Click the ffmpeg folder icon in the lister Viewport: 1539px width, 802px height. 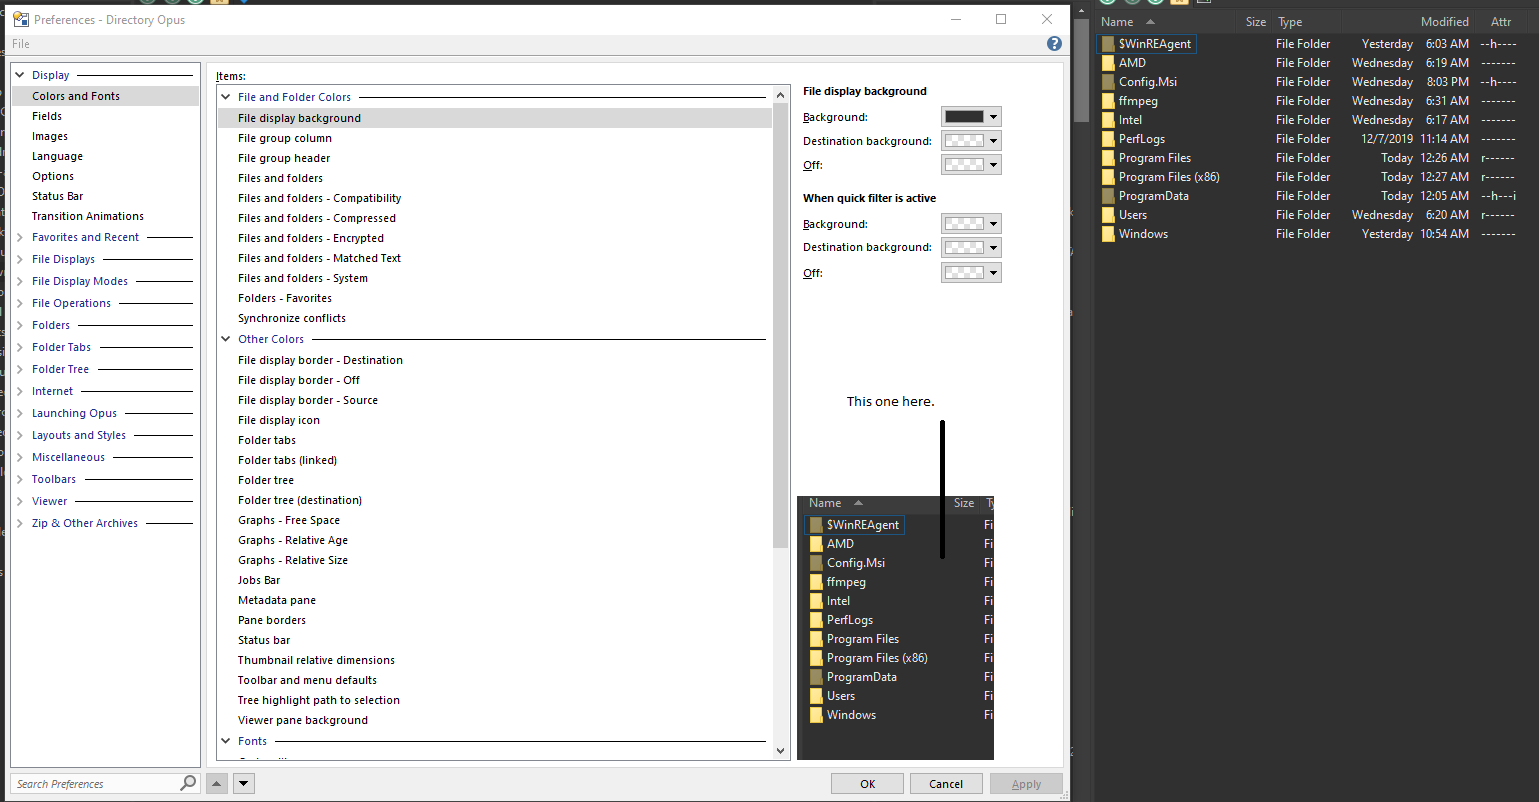click(x=1108, y=101)
